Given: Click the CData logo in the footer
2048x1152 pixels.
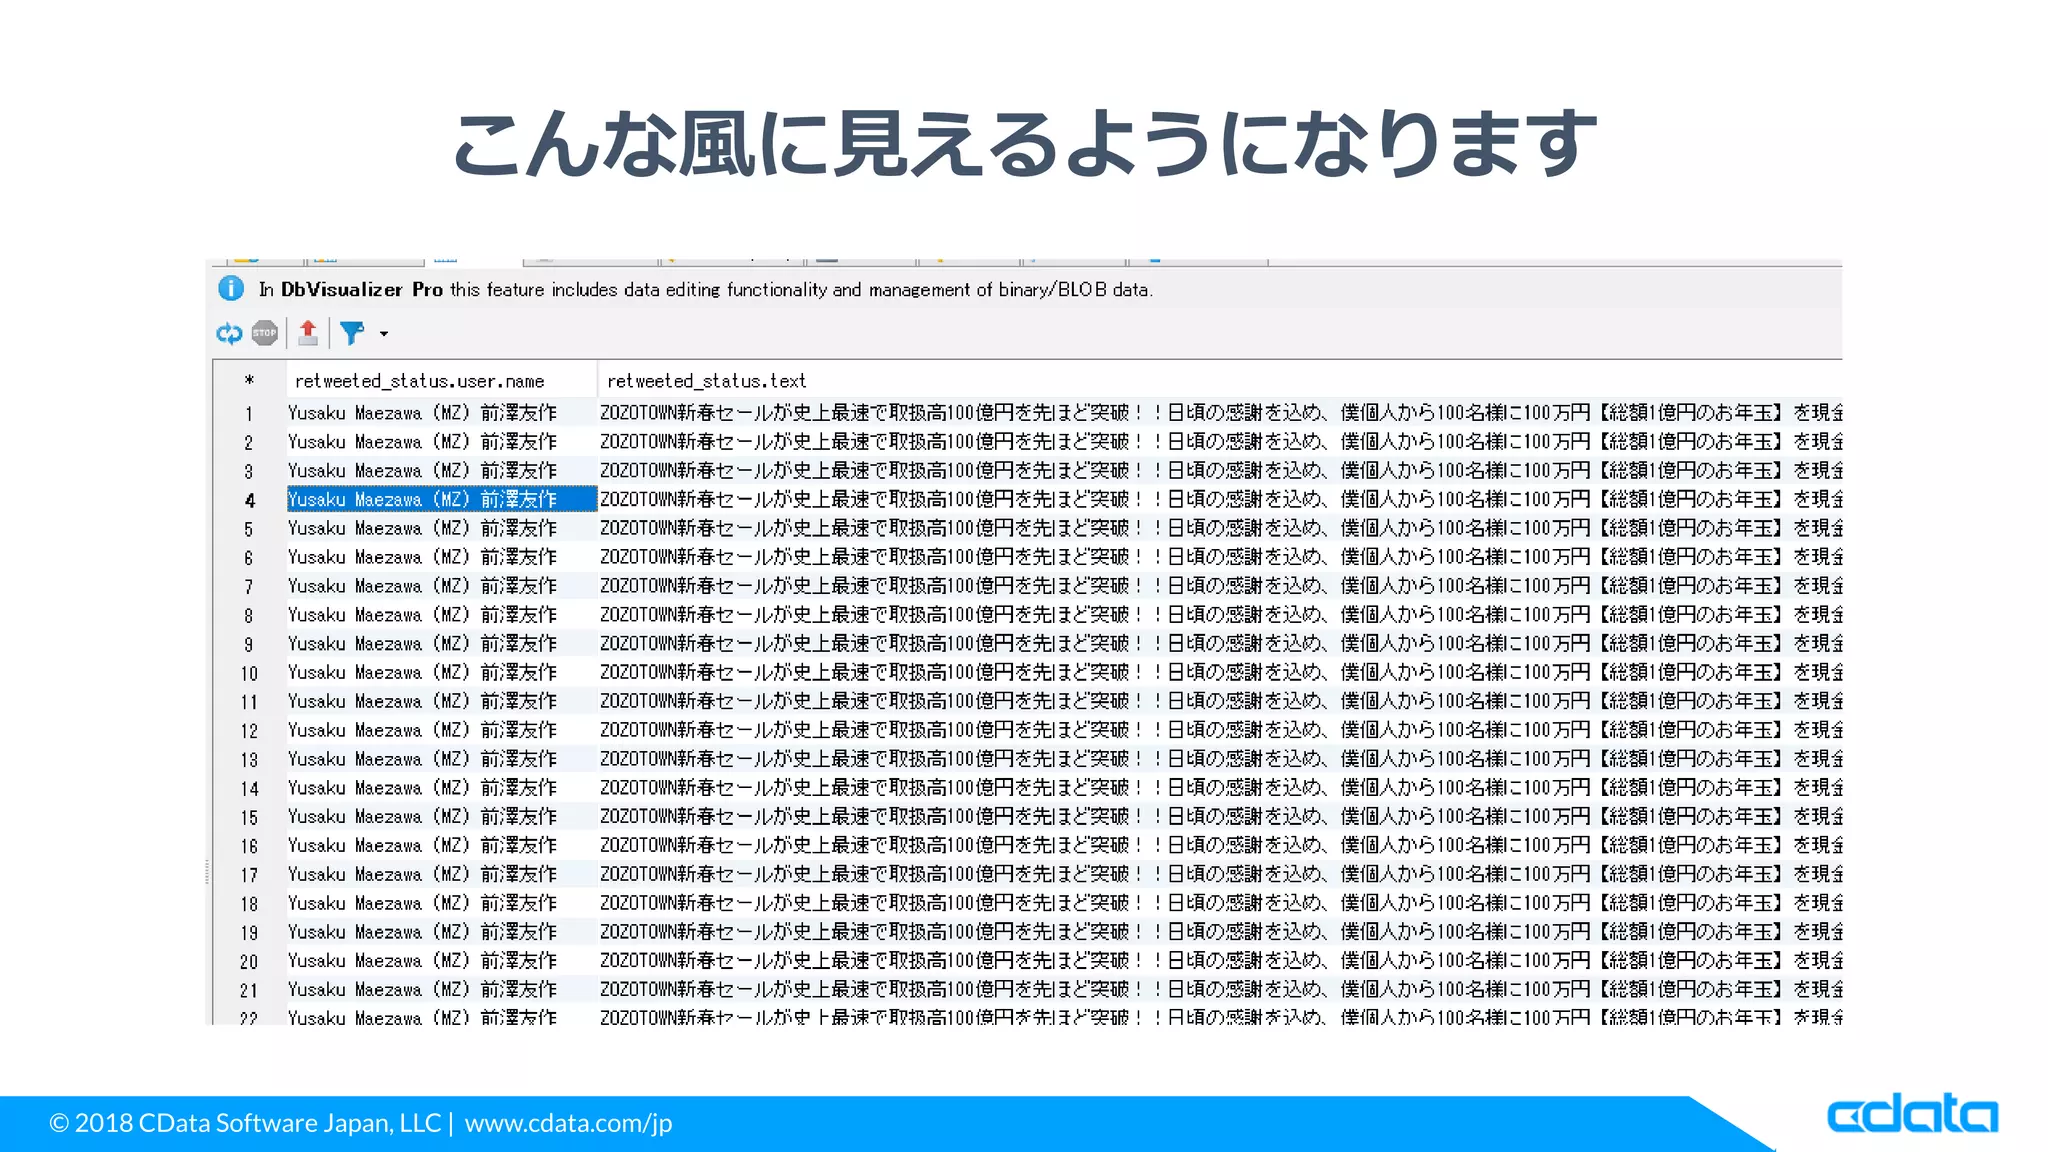Looking at the screenshot, I should click(x=1912, y=1114).
